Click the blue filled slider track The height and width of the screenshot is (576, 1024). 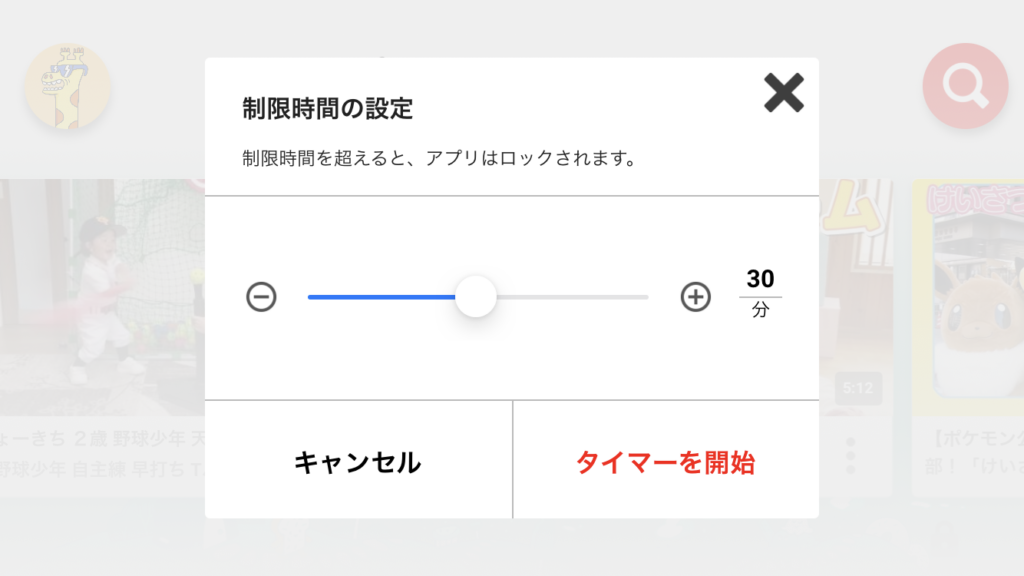380,297
